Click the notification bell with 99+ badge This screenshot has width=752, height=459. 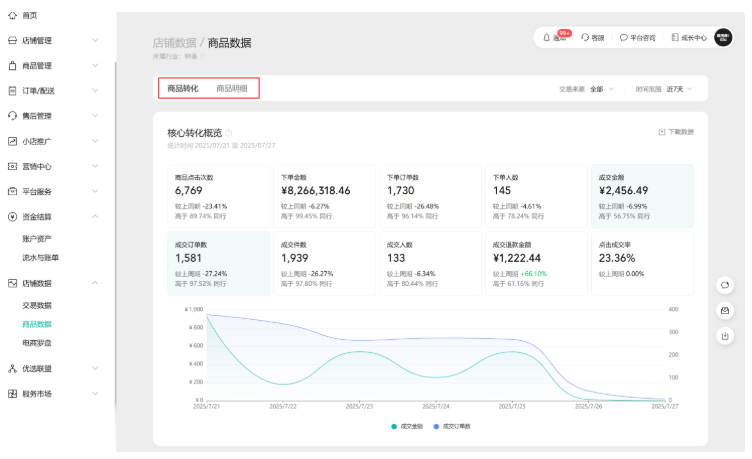point(547,37)
